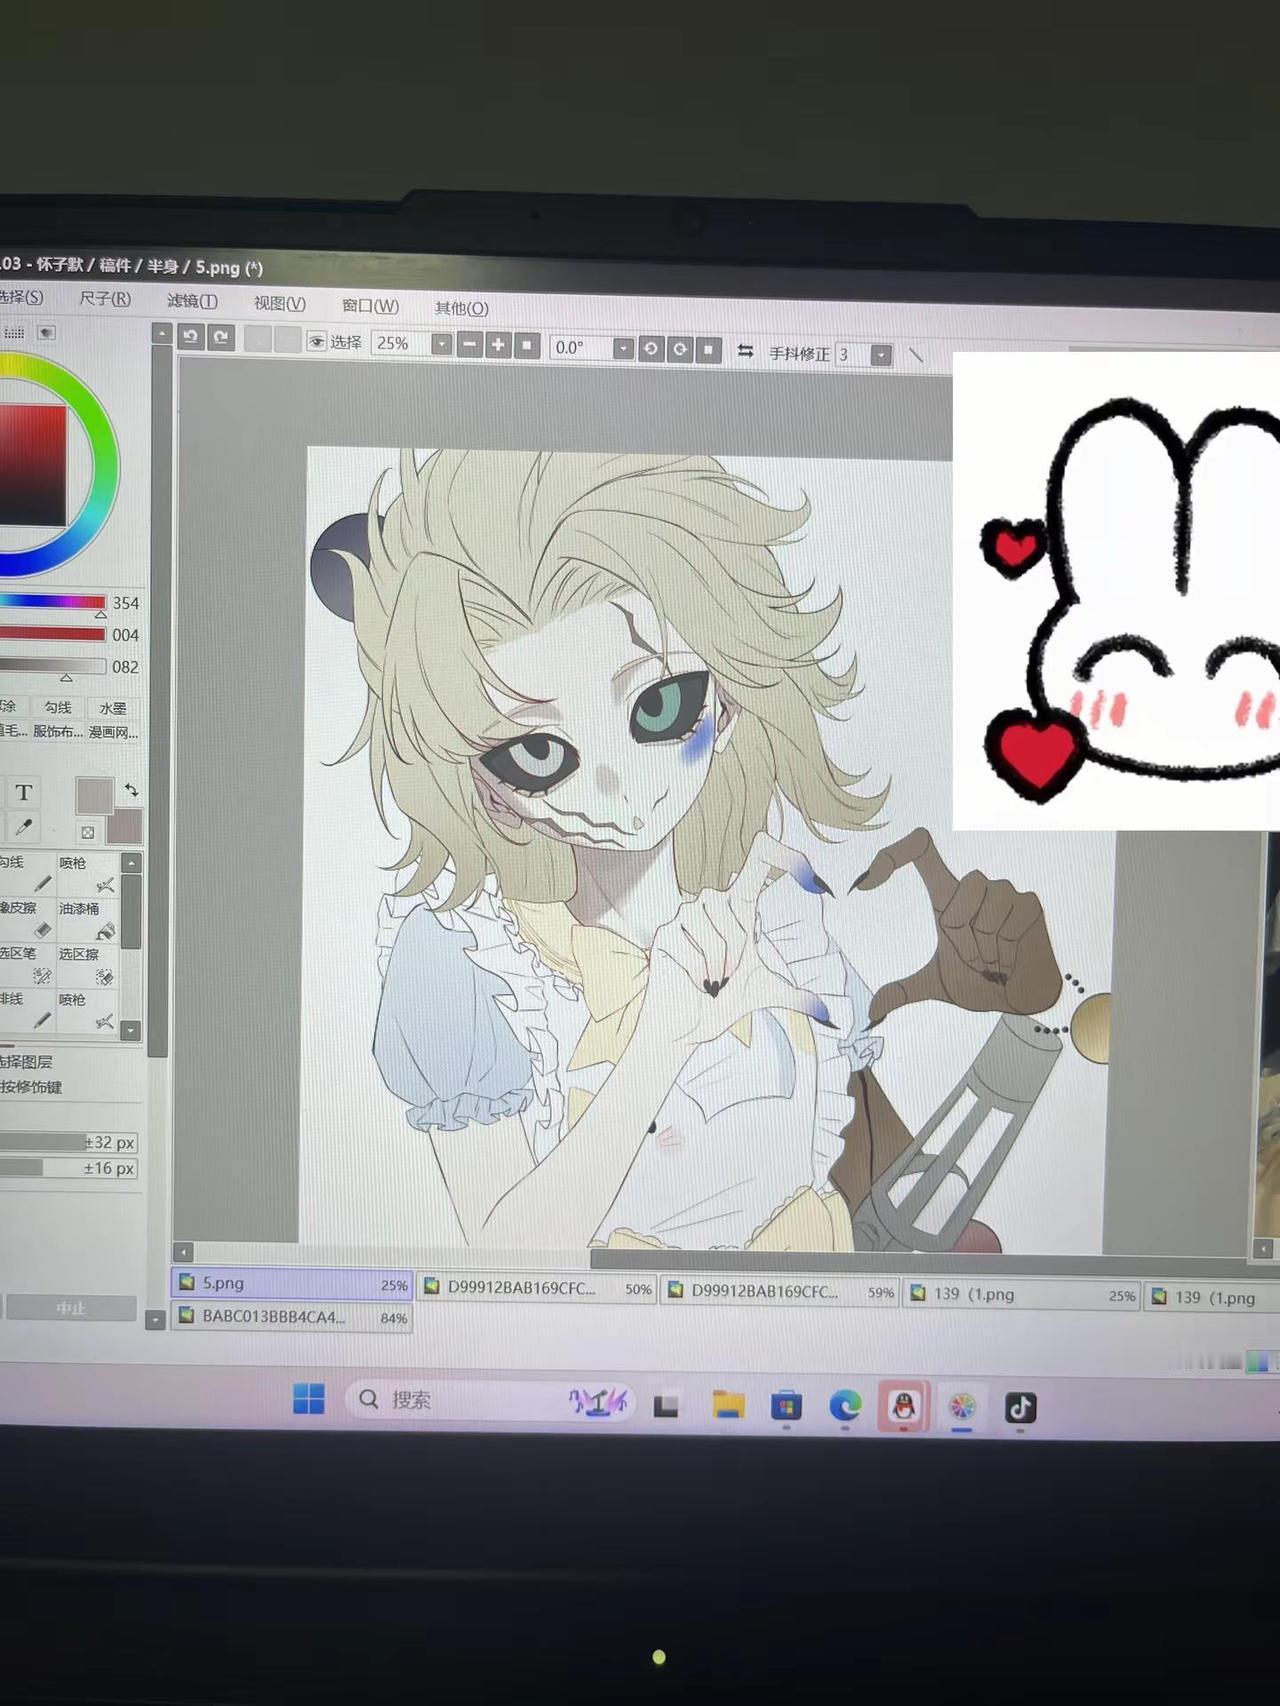1280x1706 pixels.
Task: Click the taskbar 搜索 search box
Action: (x=490, y=1401)
